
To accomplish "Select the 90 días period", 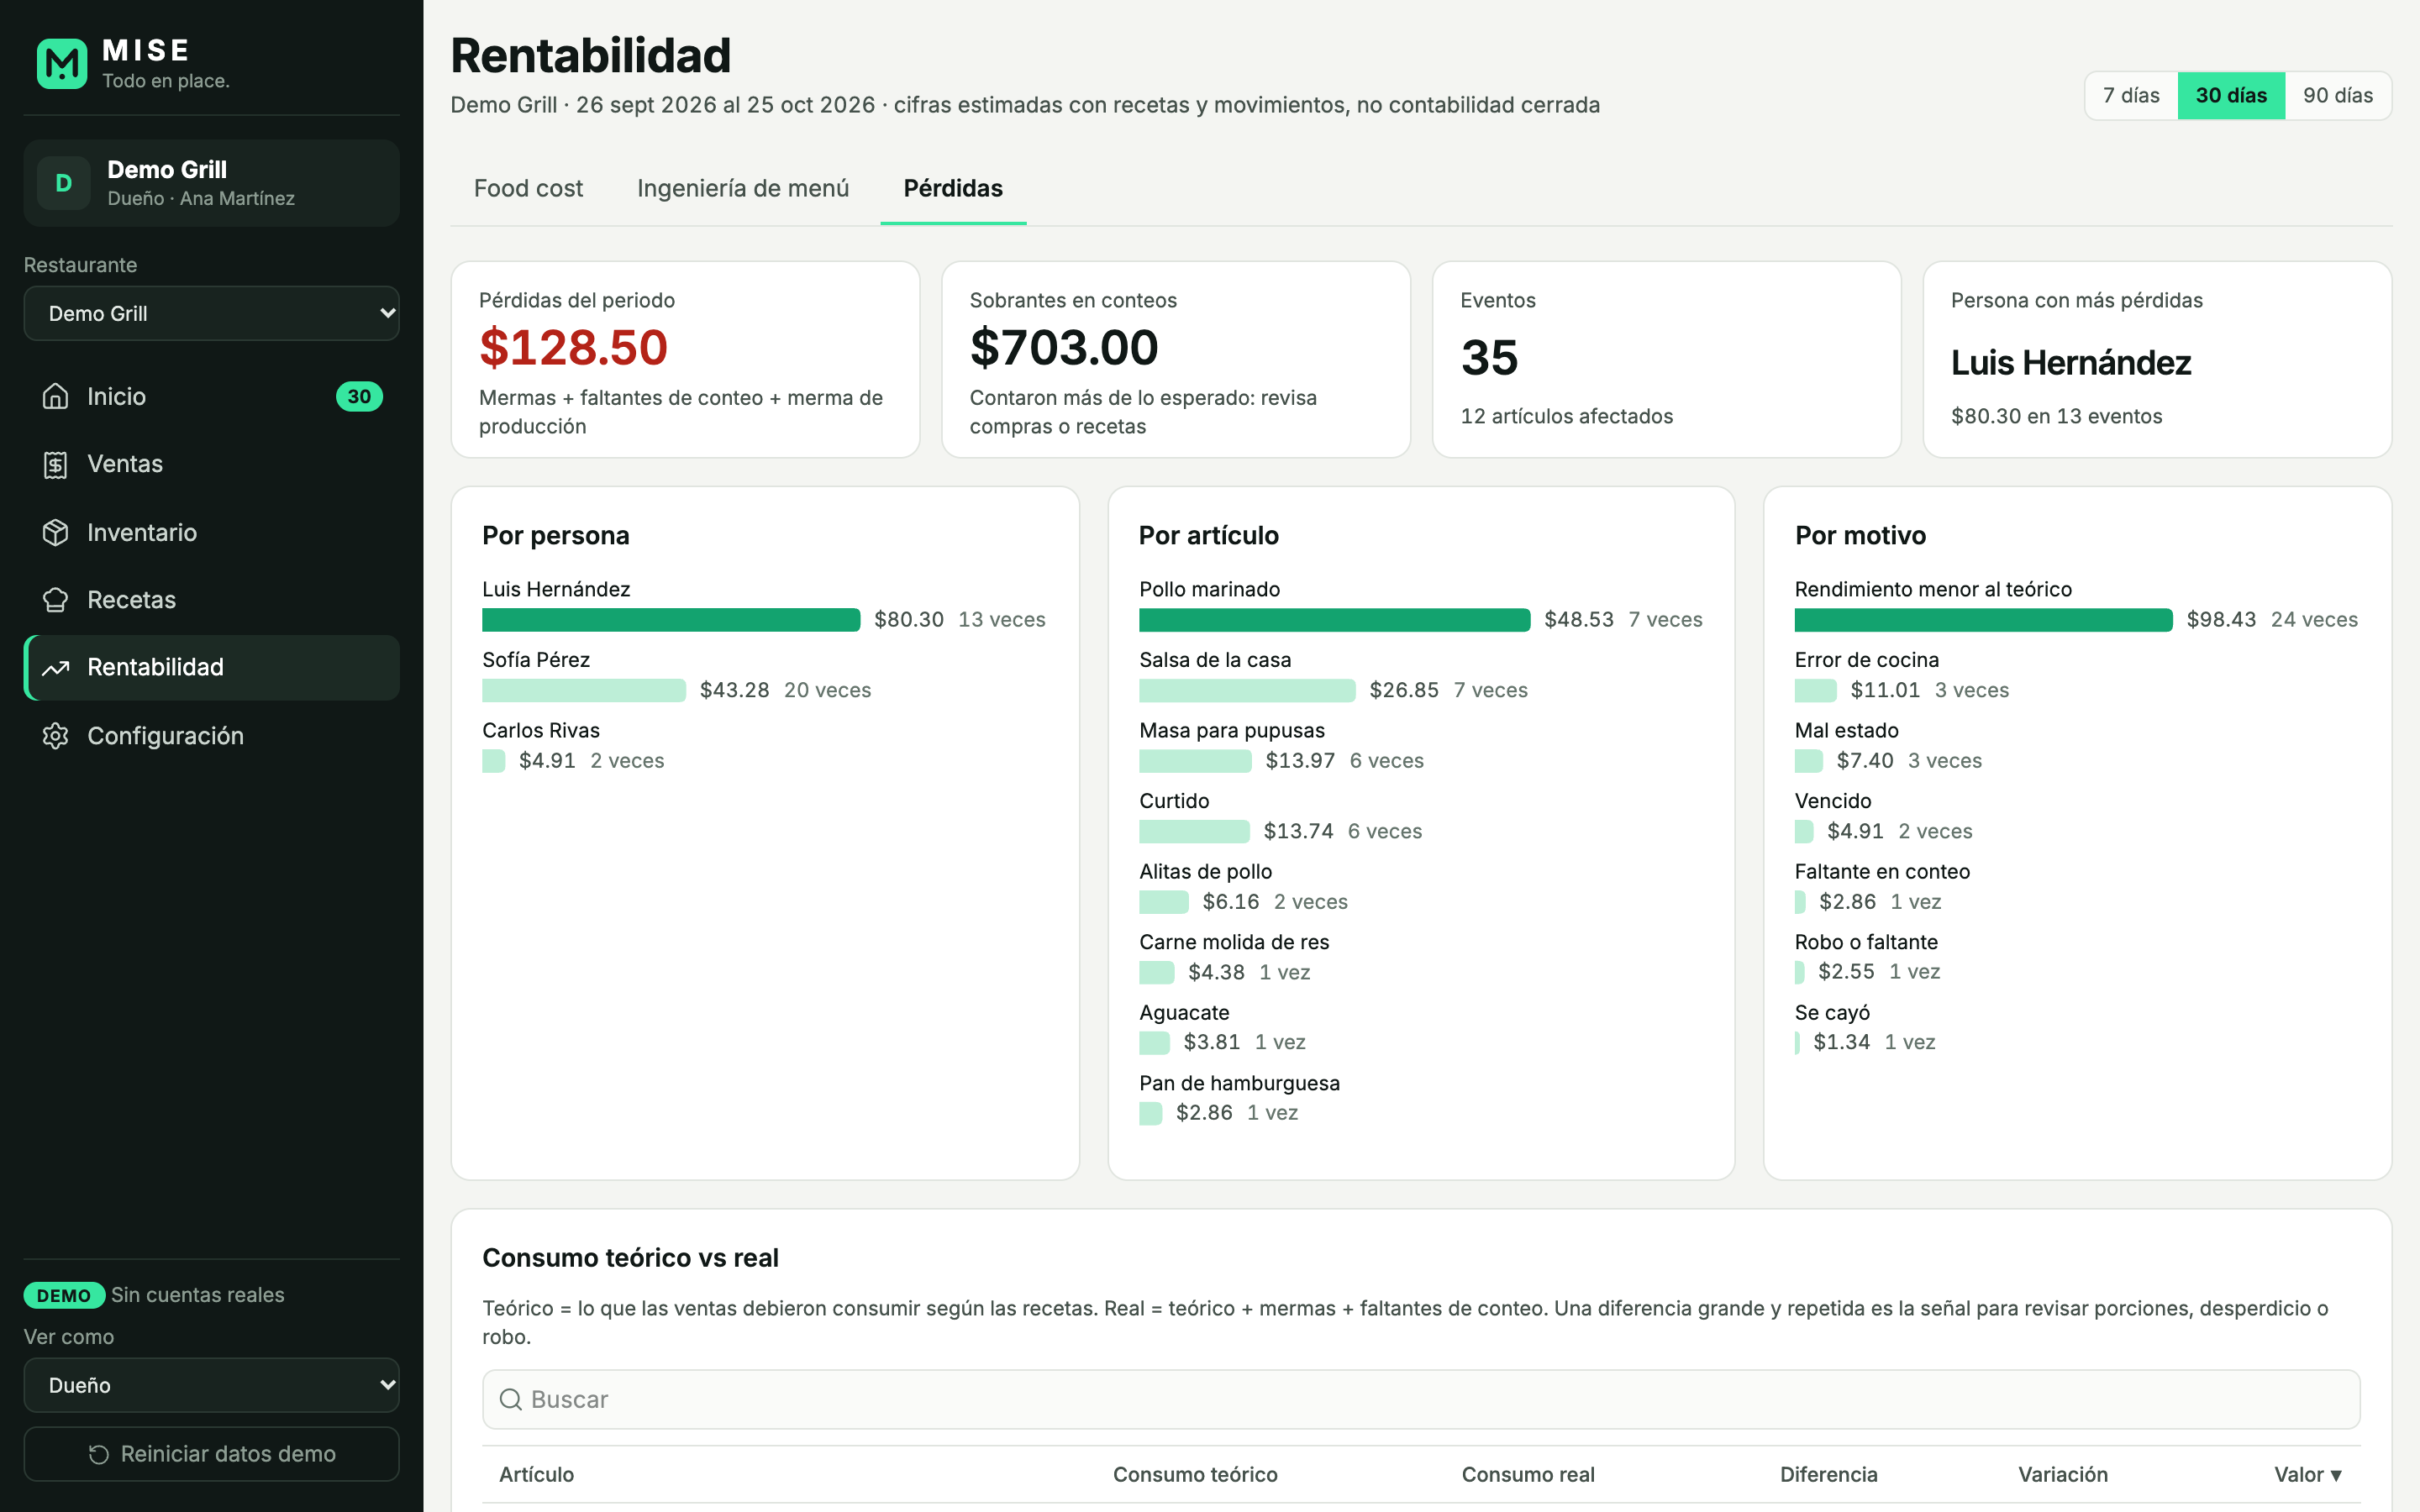I will [x=2338, y=96].
